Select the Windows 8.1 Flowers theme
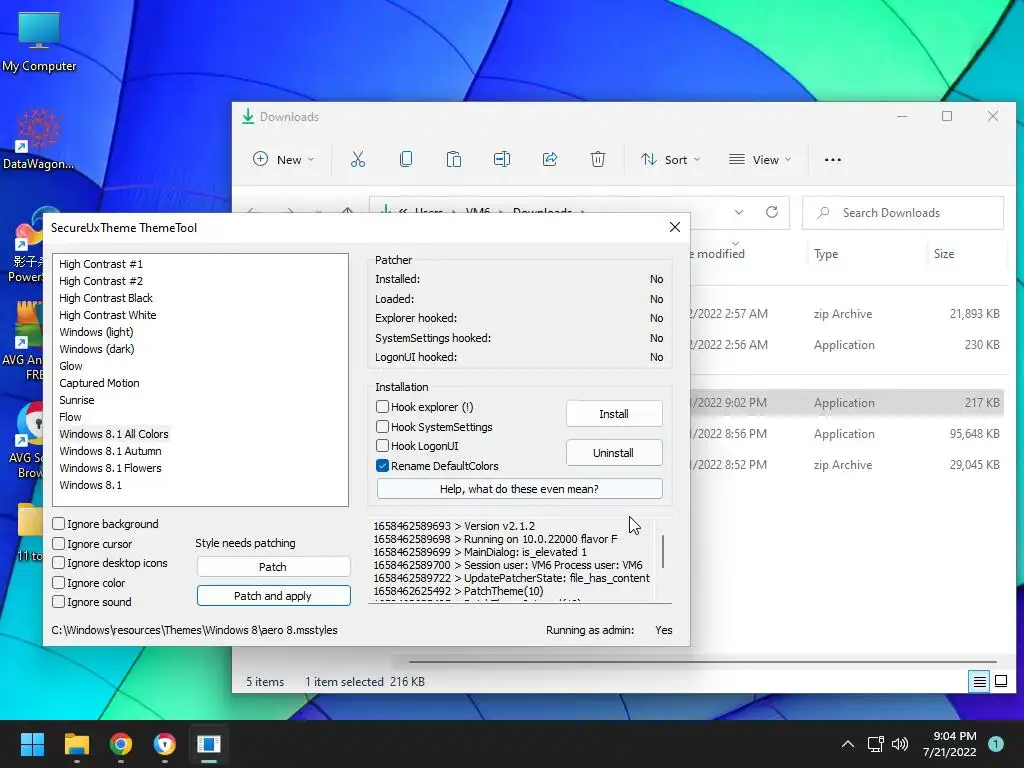 110,468
